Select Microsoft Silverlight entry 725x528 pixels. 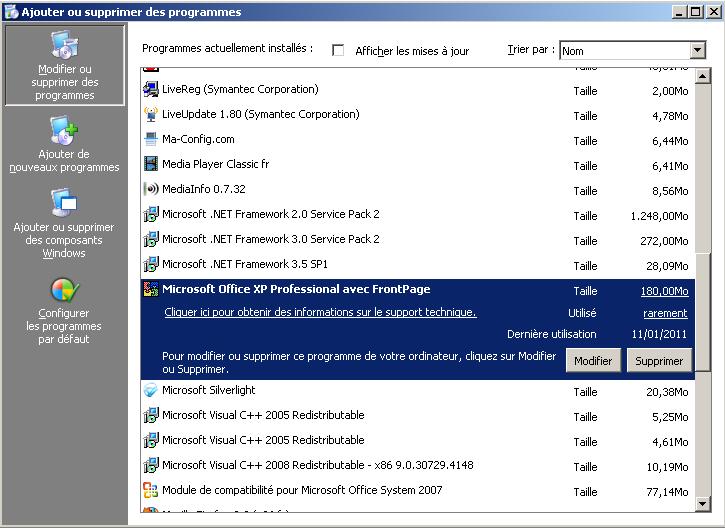pyautogui.click(x=209, y=390)
